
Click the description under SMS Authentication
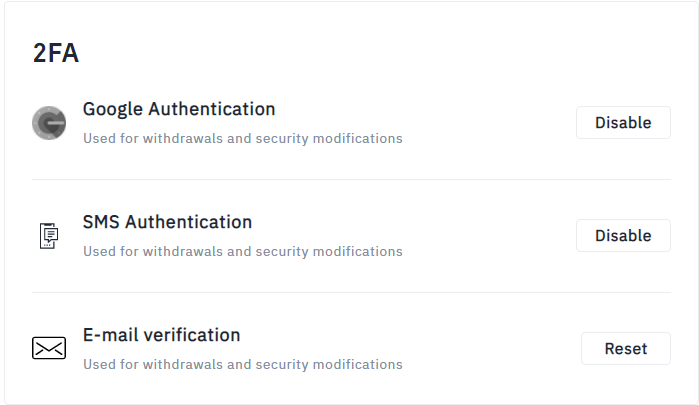click(x=243, y=252)
